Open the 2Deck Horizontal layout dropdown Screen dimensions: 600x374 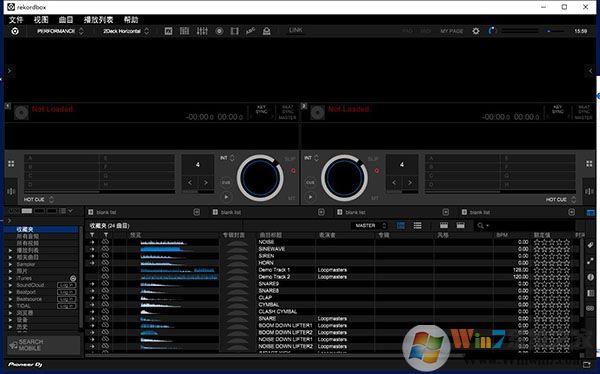126,31
